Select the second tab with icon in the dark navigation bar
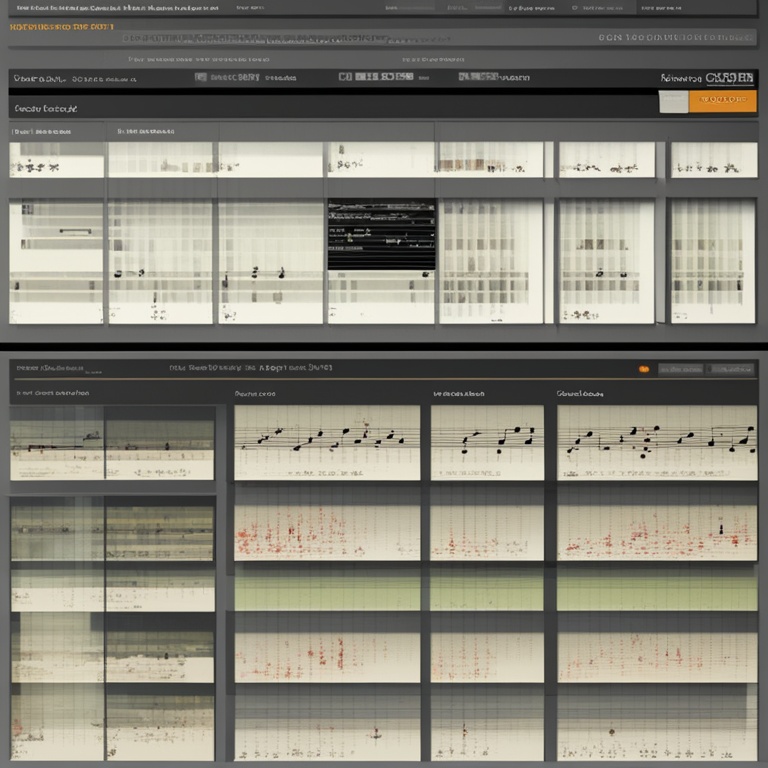 (x=228, y=77)
